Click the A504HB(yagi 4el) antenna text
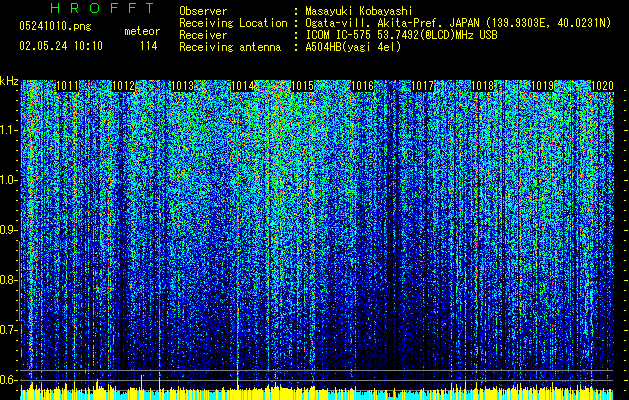The width and height of the screenshot is (629, 400). pyautogui.click(x=353, y=47)
